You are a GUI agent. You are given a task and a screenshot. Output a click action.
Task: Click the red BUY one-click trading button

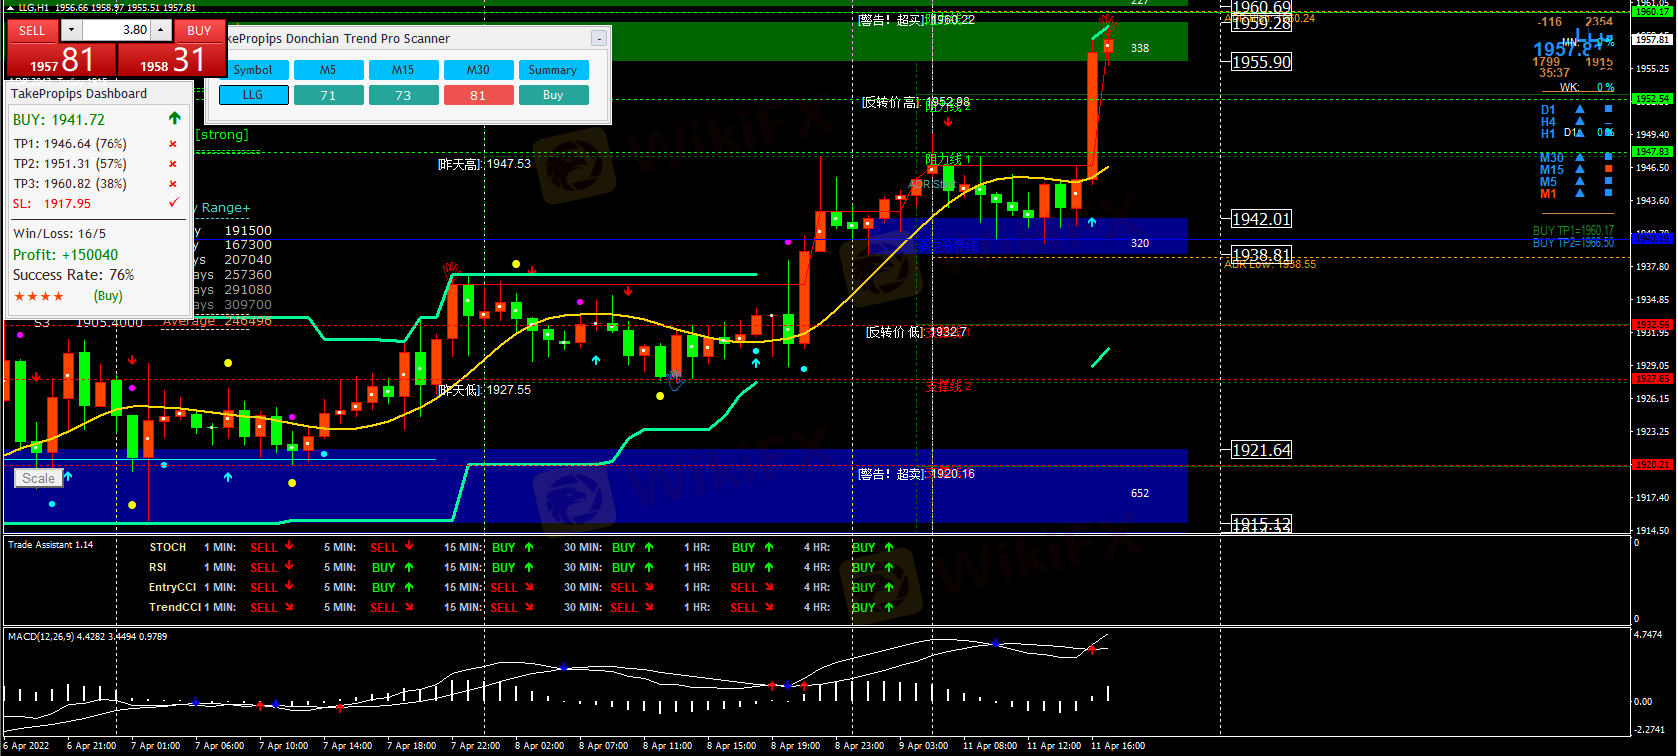click(199, 30)
